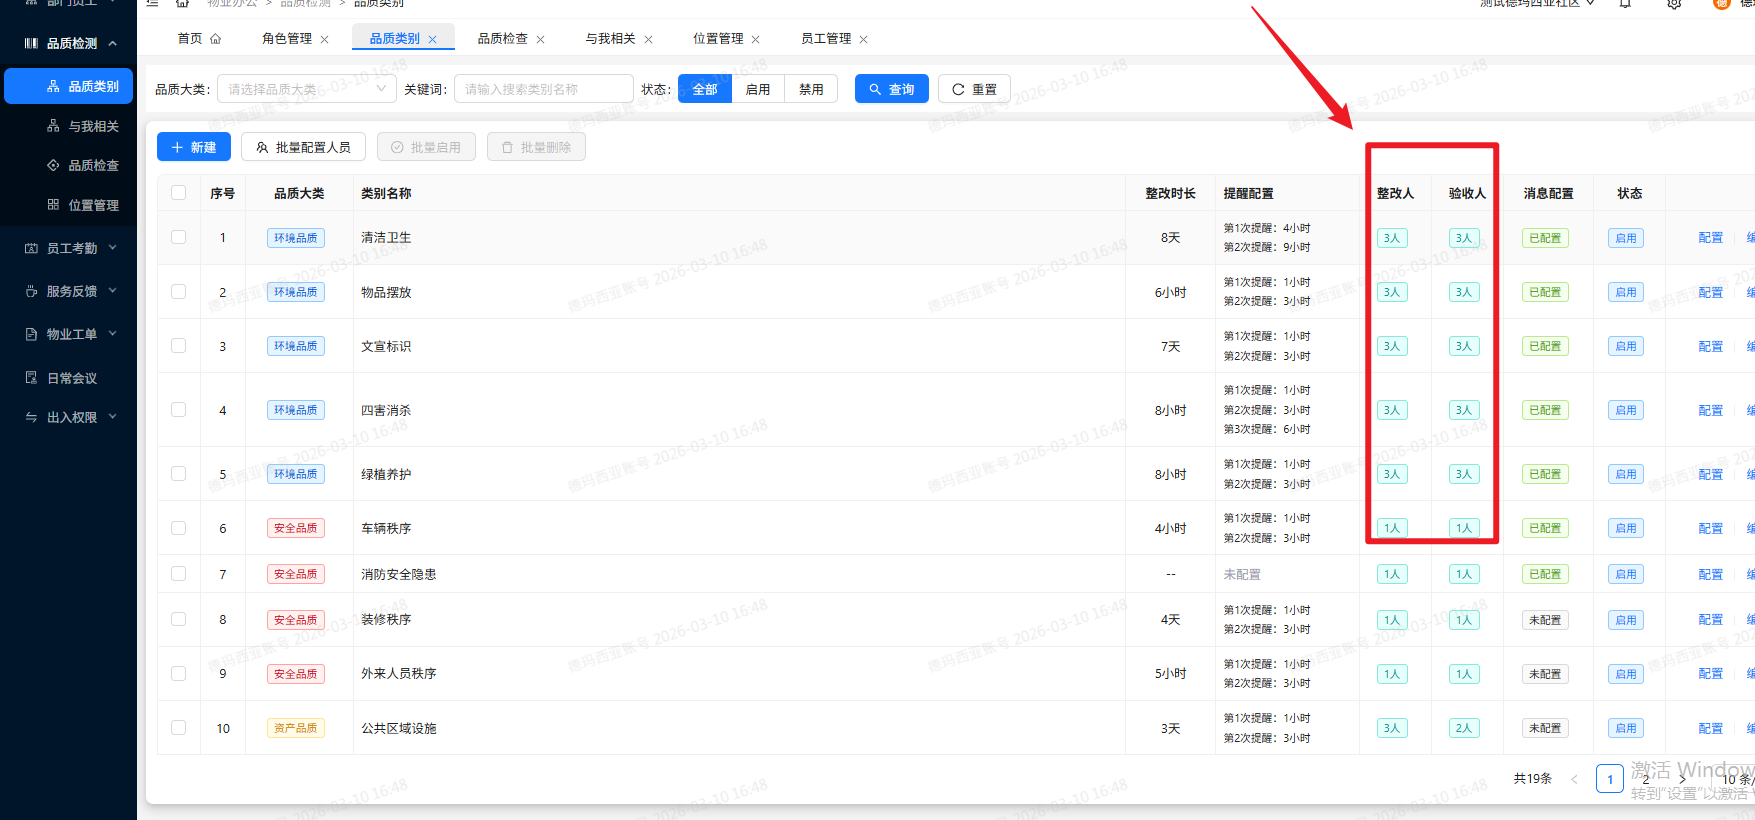Viewport: 1755px width, 820px height.
Task: Click the notification bell icon
Action: point(1625,4)
